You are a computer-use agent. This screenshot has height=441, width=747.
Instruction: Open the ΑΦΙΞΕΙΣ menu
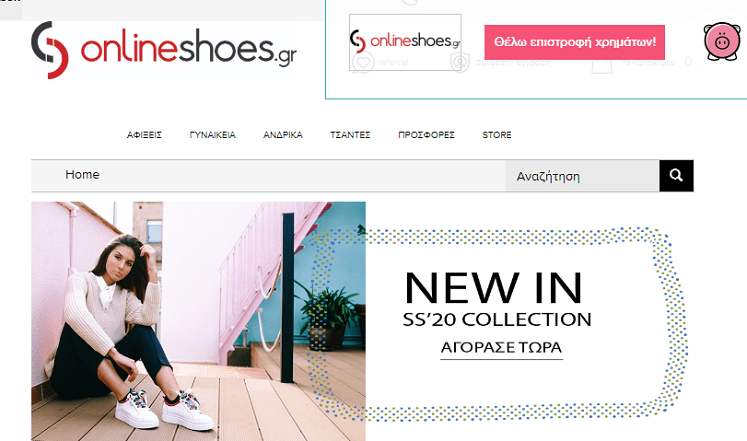pos(144,135)
